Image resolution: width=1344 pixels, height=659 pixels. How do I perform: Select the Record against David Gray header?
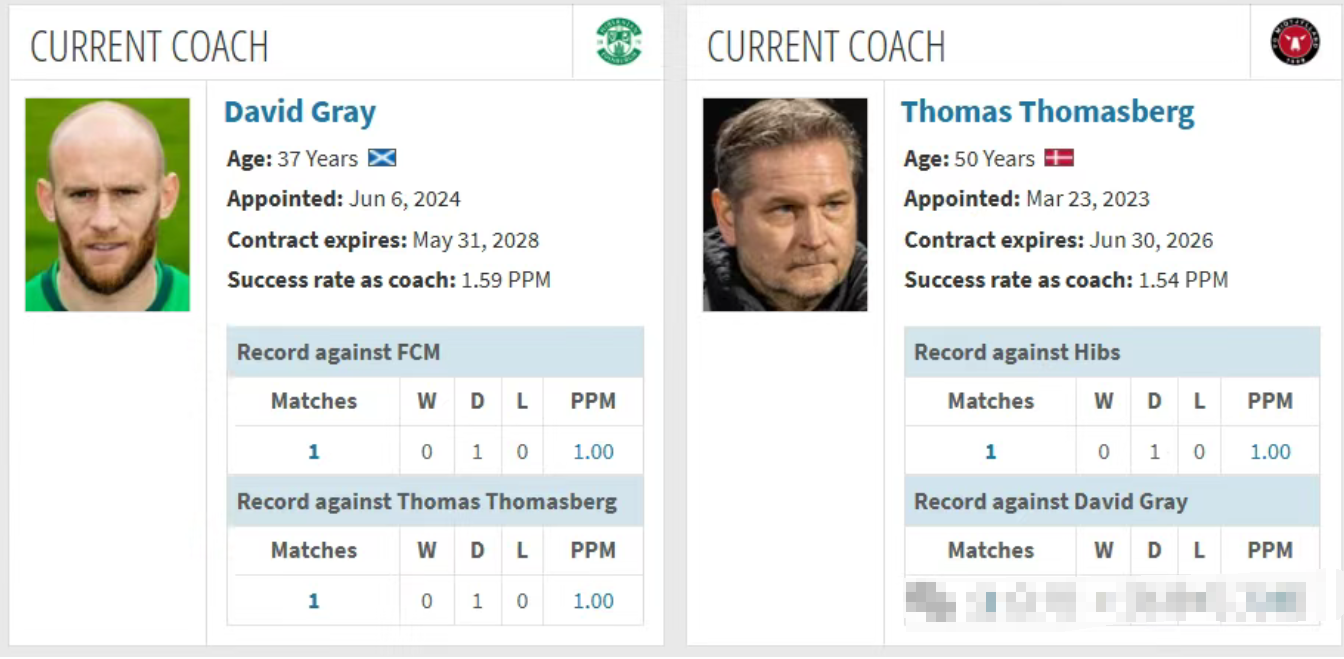coord(1050,501)
